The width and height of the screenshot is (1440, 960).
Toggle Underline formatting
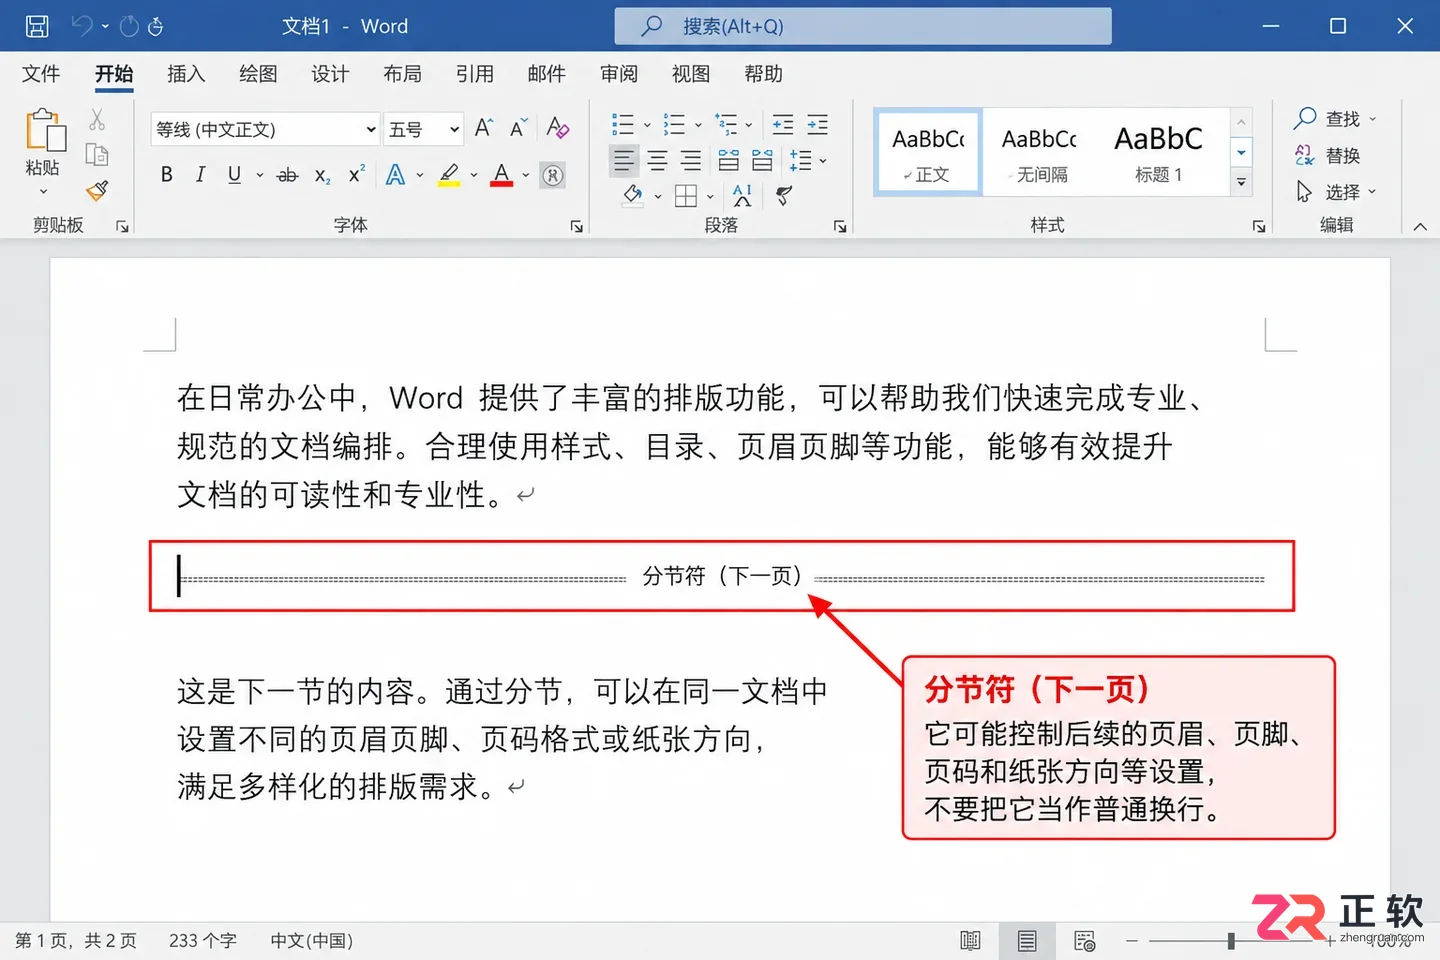tap(234, 175)
